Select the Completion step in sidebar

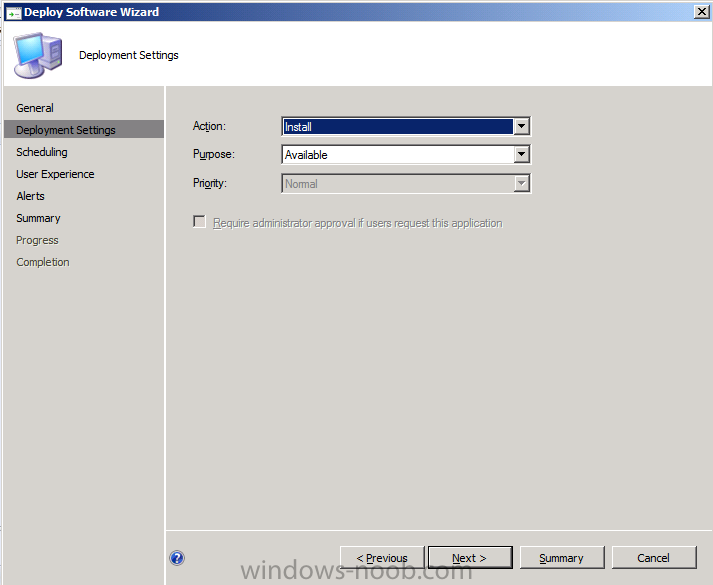point(43,262)
